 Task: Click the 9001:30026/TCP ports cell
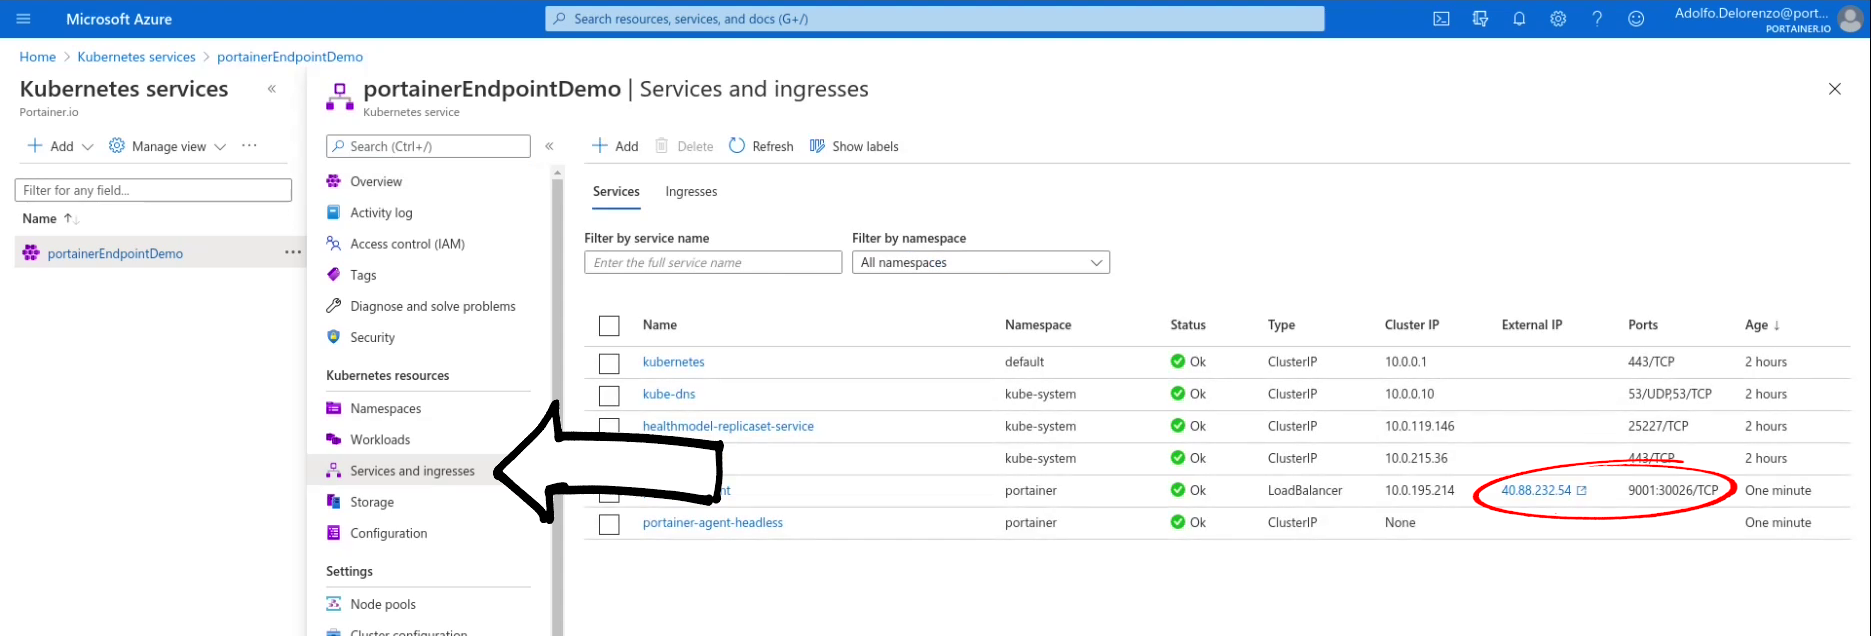pyautogui.click(x=1673, y=490)
